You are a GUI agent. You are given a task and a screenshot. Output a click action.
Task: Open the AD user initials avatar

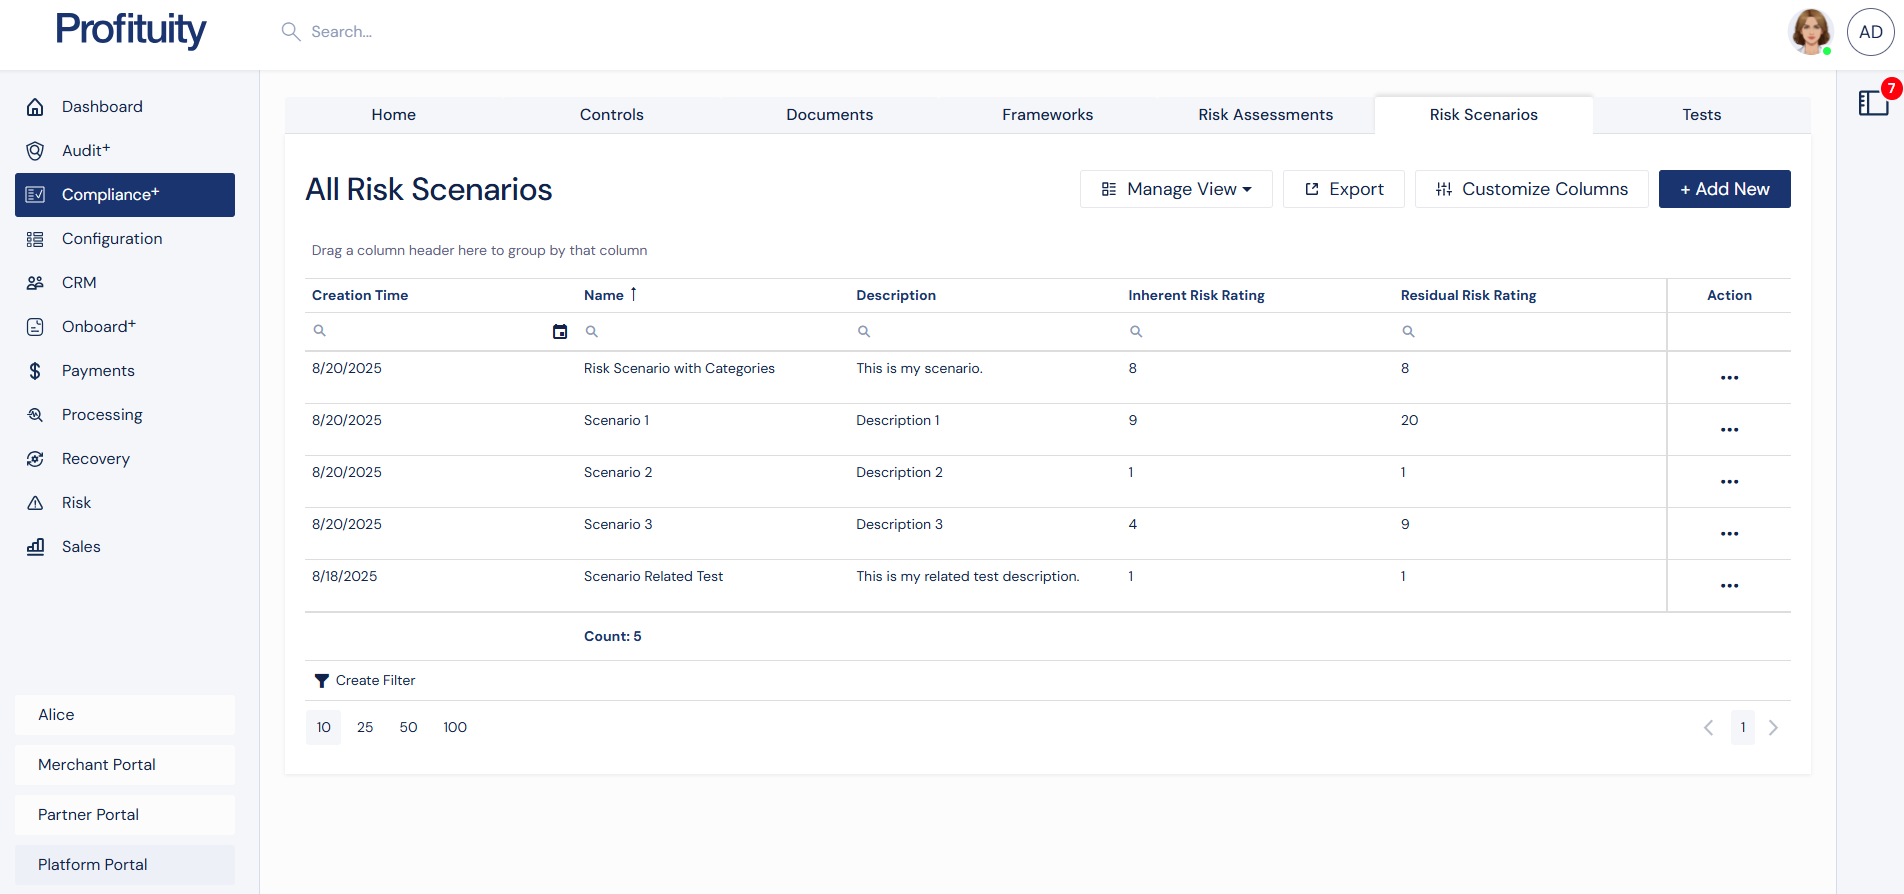click(1870, 32)
